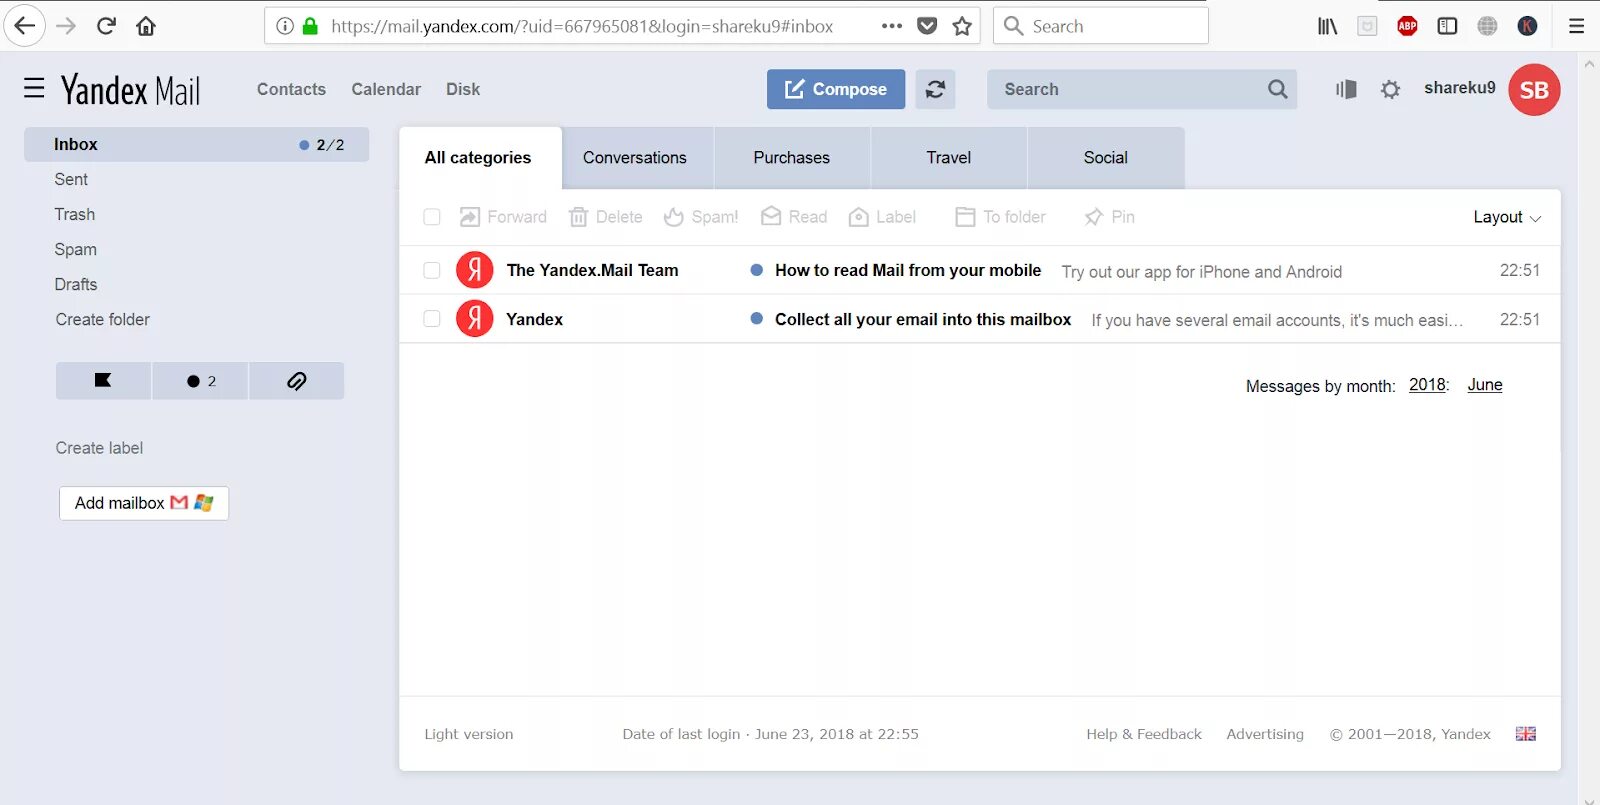The height and width of the screenshot is (805, 1600).
Task: Click the themes icon beside settings gear
Action: 1346,90
